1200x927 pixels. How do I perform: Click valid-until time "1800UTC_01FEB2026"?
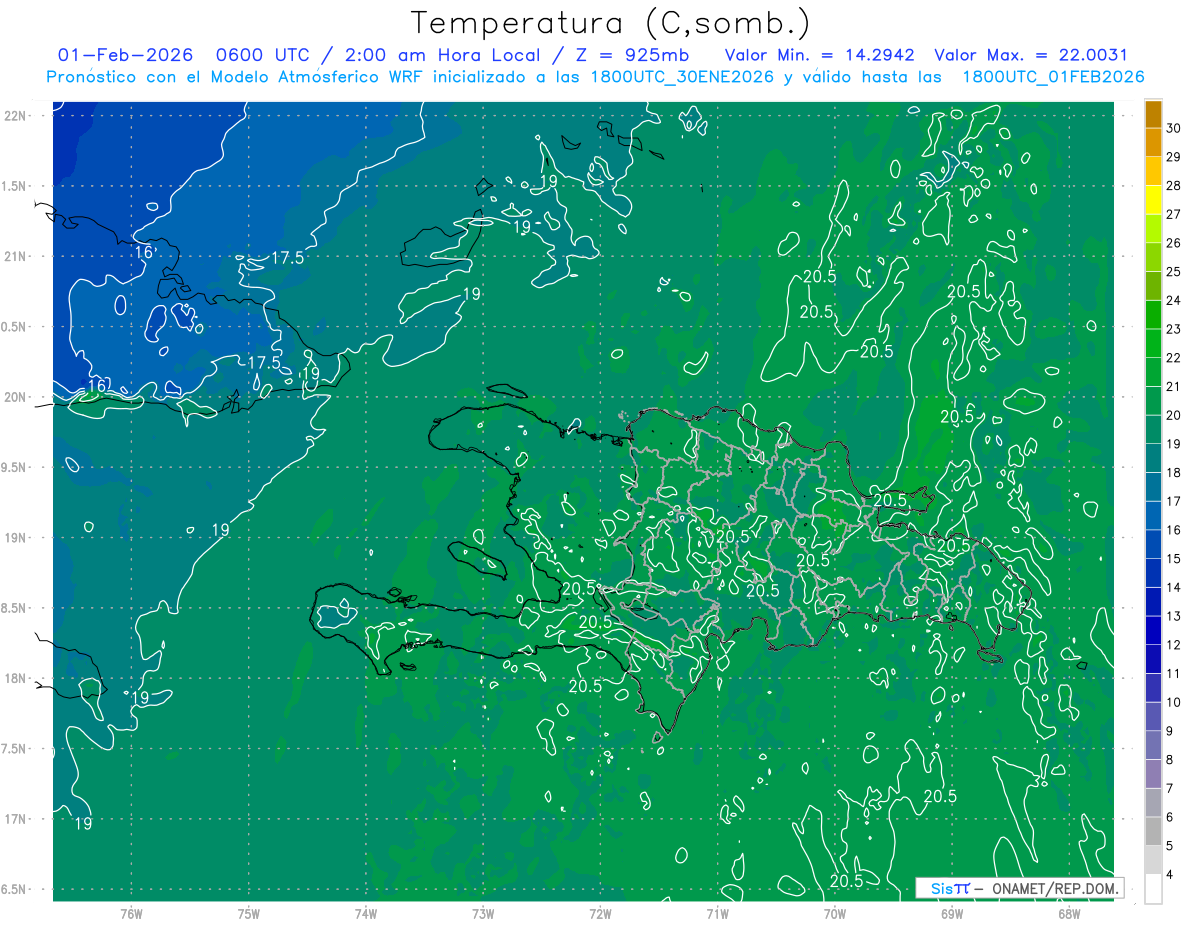point(1053,77)
